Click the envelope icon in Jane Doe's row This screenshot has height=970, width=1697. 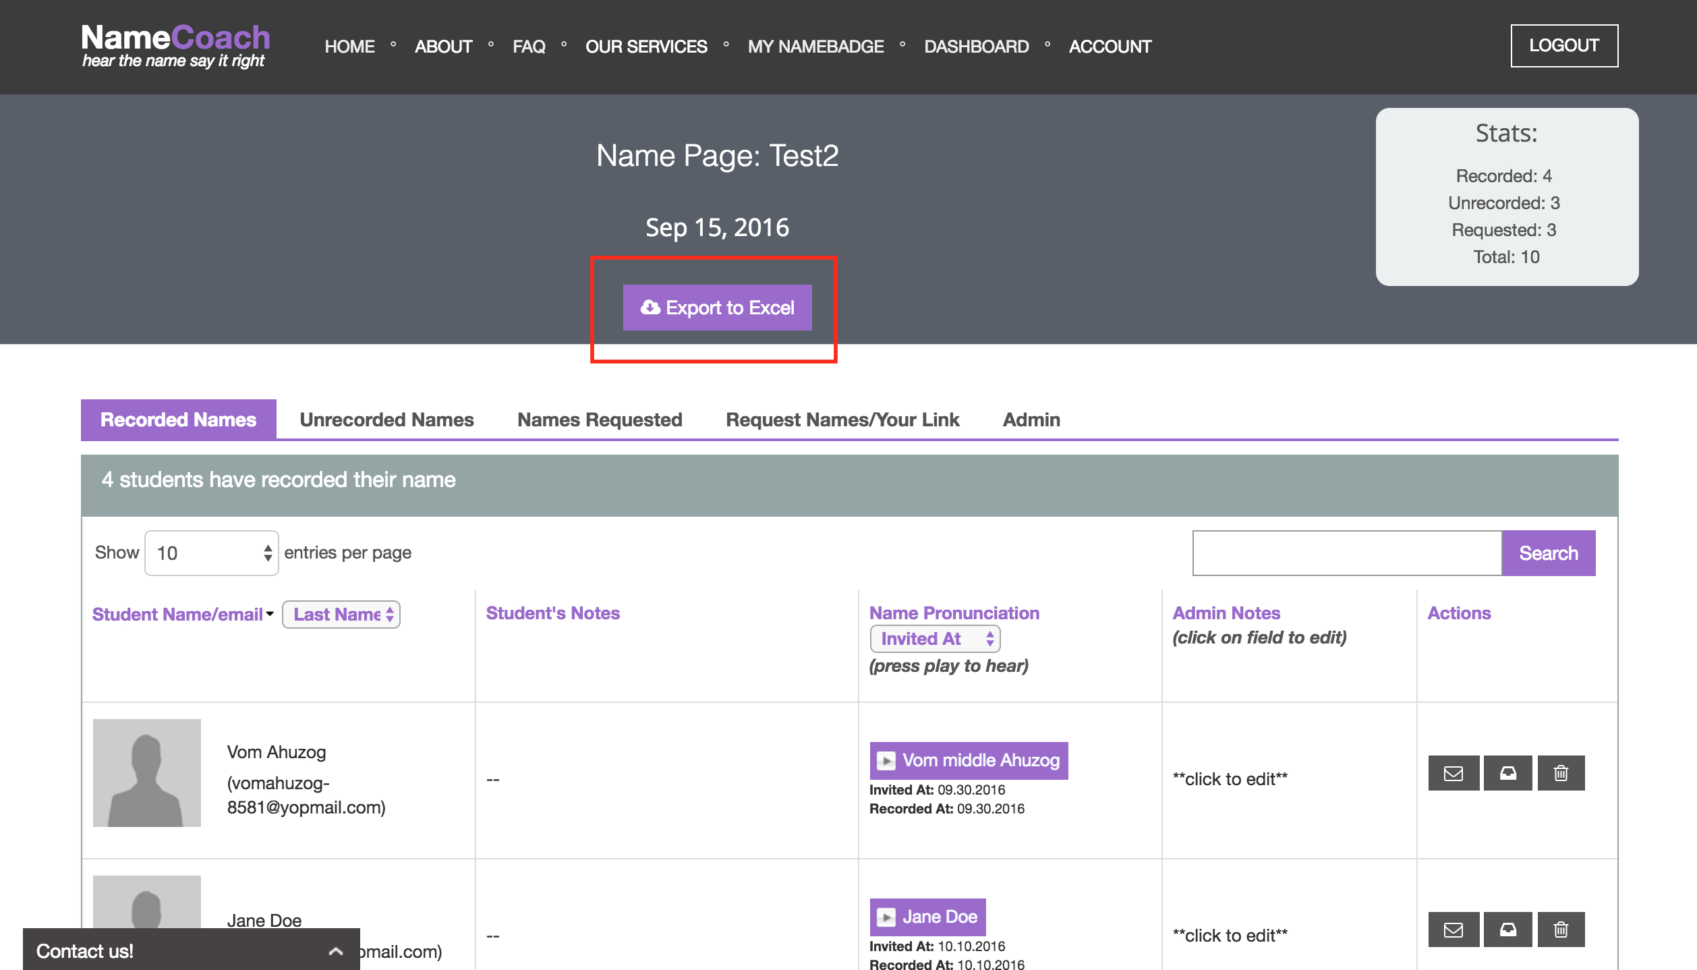click(x=1453, y=929)
